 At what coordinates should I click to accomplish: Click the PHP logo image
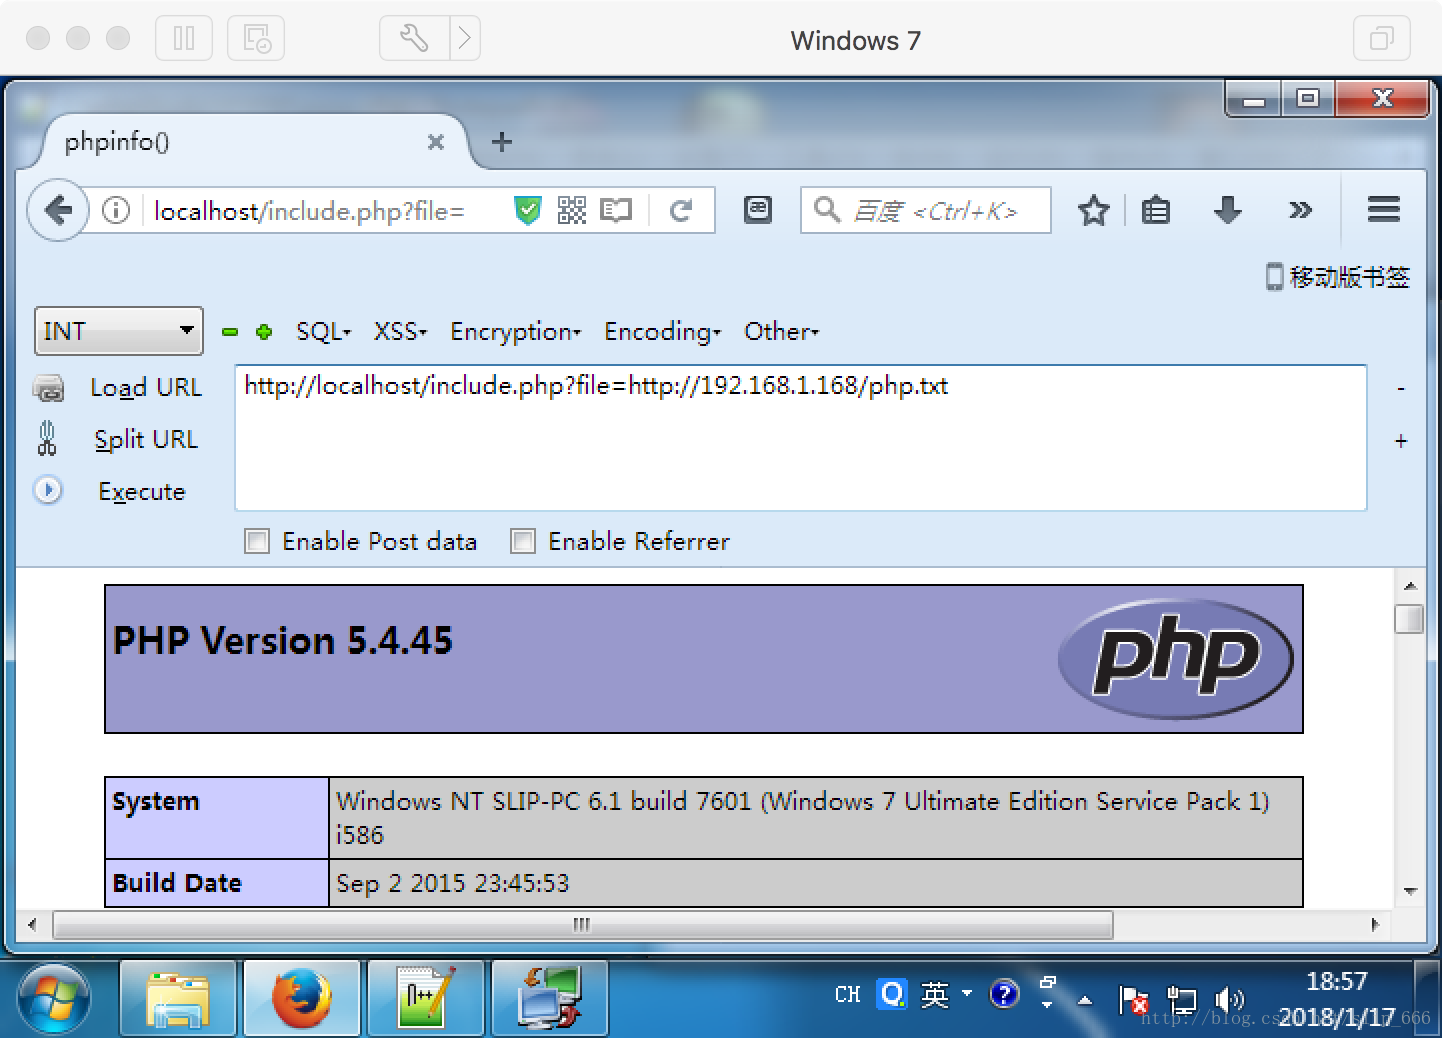point(1176,659)
